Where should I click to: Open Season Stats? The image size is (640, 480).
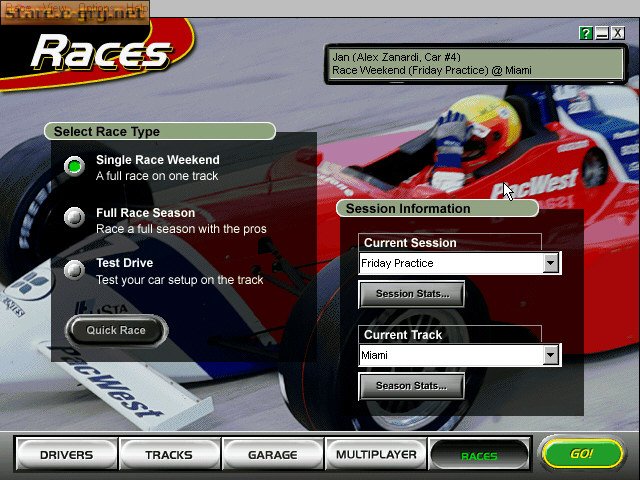coord(412,386)
